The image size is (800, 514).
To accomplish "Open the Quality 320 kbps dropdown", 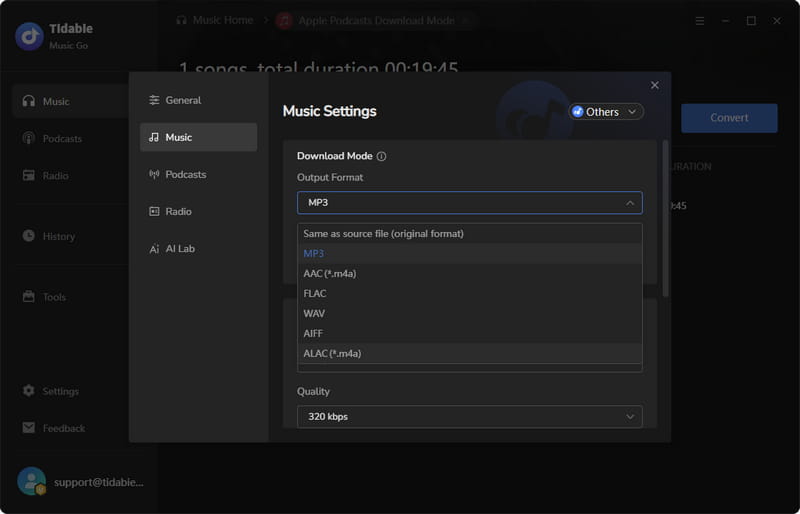I will pos(469,417).
